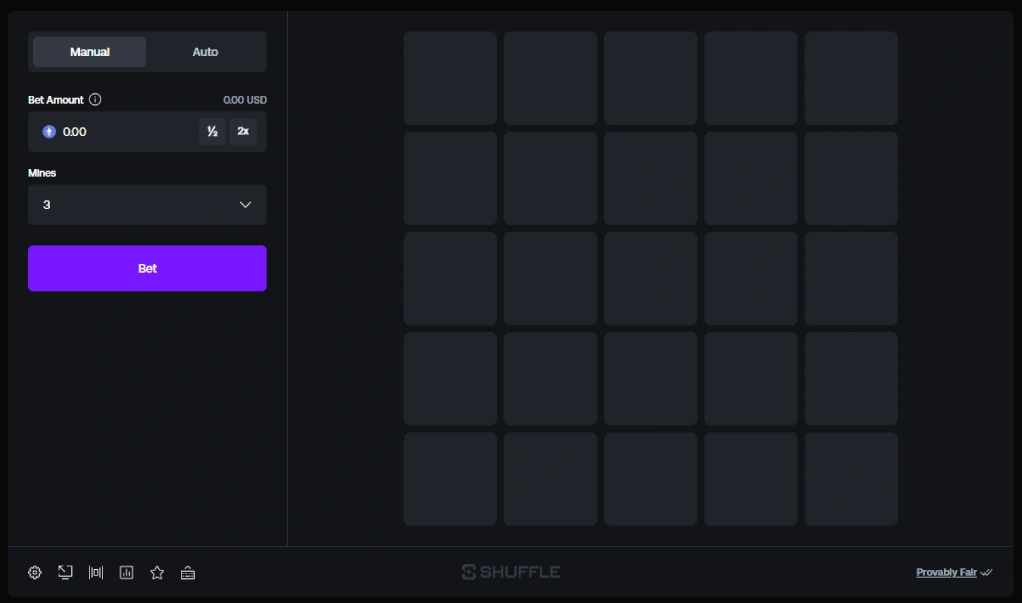Open the Mines count dropdown
Screen dimensions: 1022x603
pyautogui.click(x=147, y=205)
